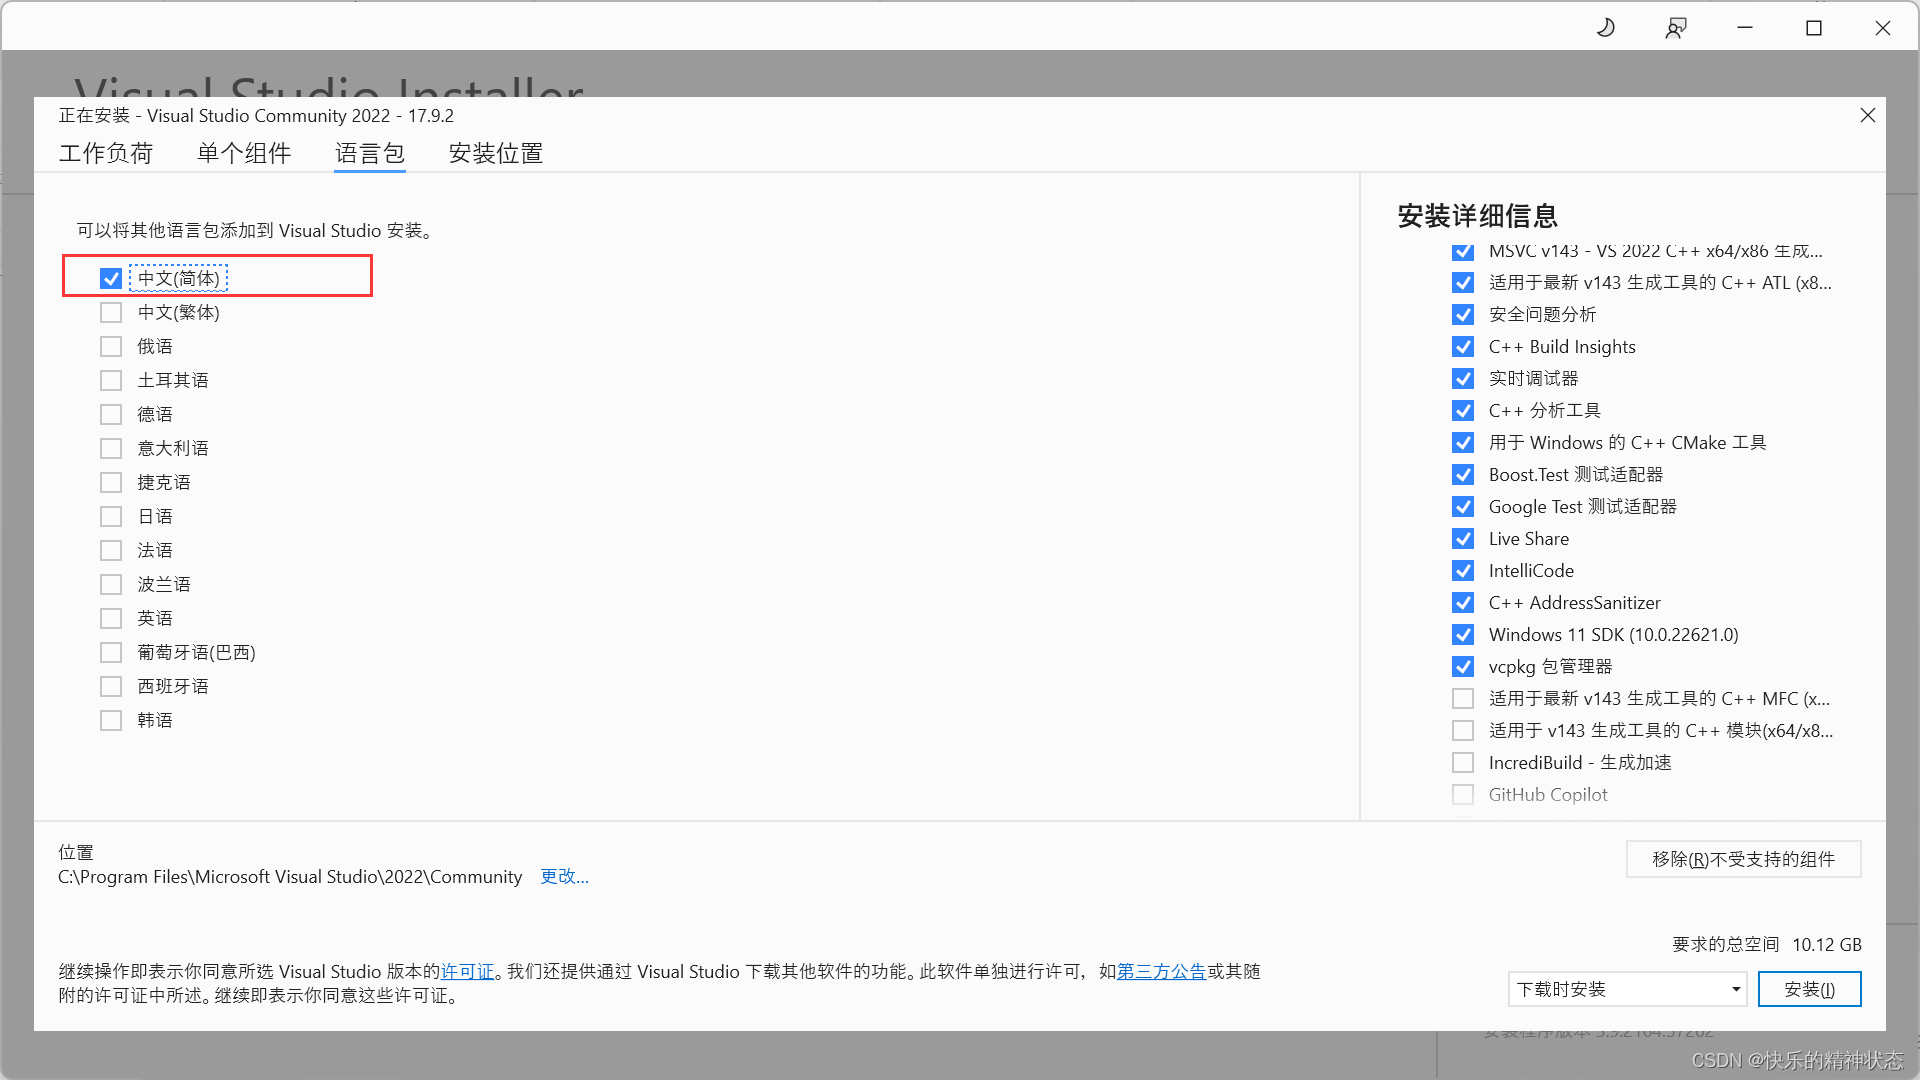The image size is (1920, 1080).
Task: Click 更改... location link
Action: tap(564, 876)
